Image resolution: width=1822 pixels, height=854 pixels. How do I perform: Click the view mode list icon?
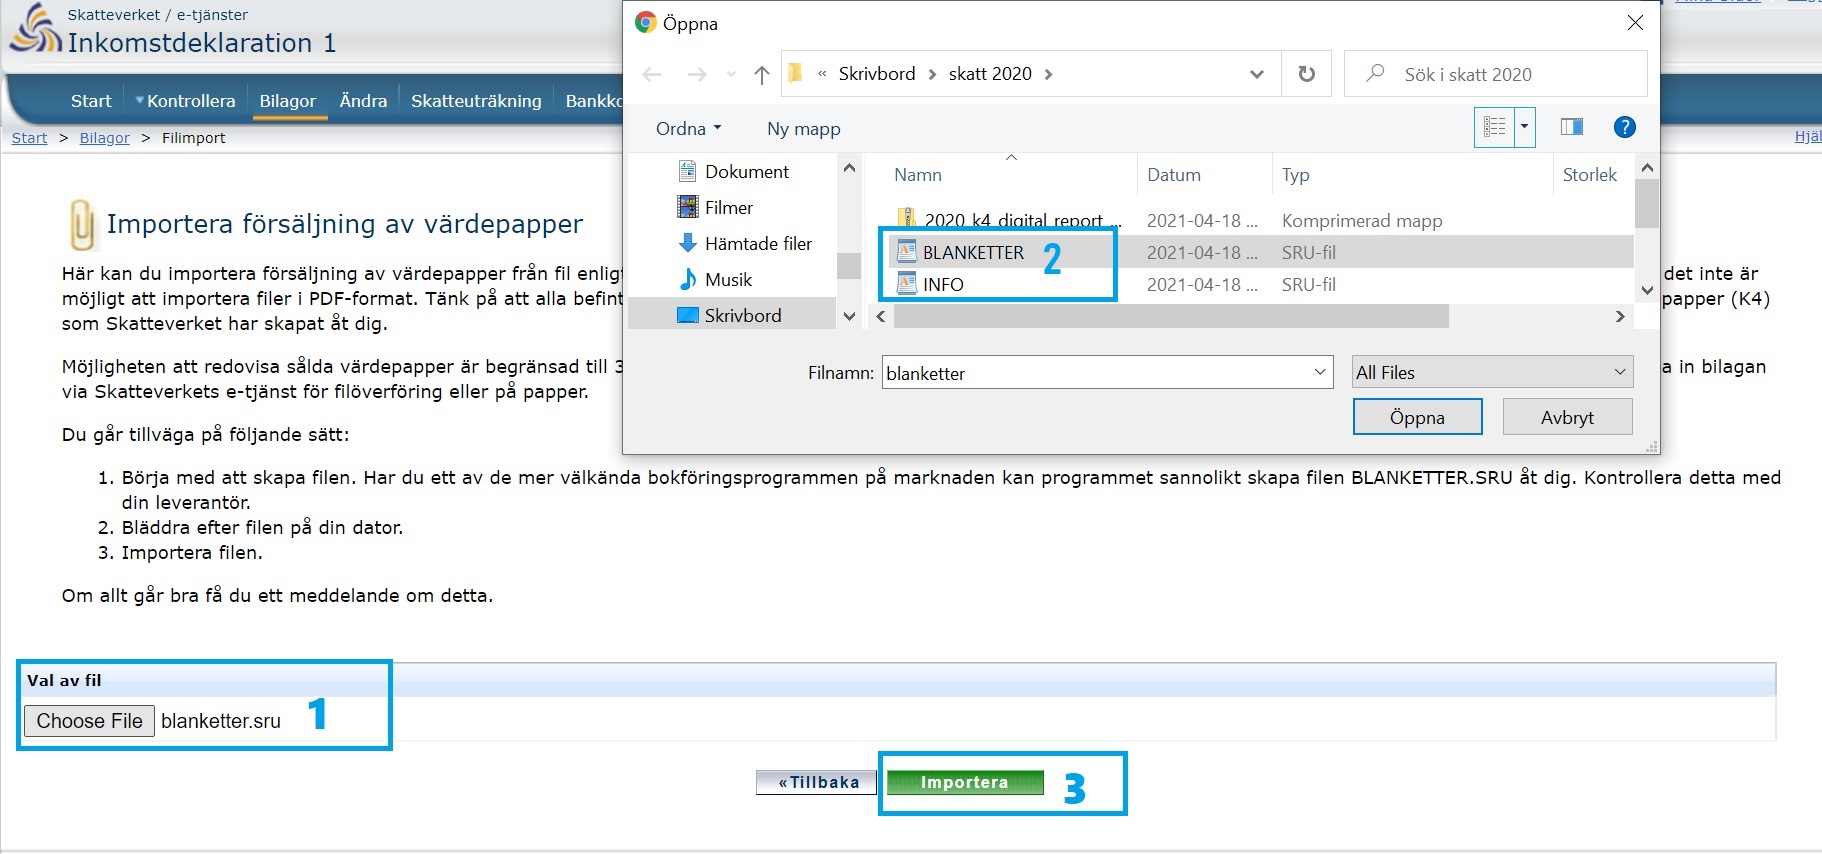point(1495,127)
